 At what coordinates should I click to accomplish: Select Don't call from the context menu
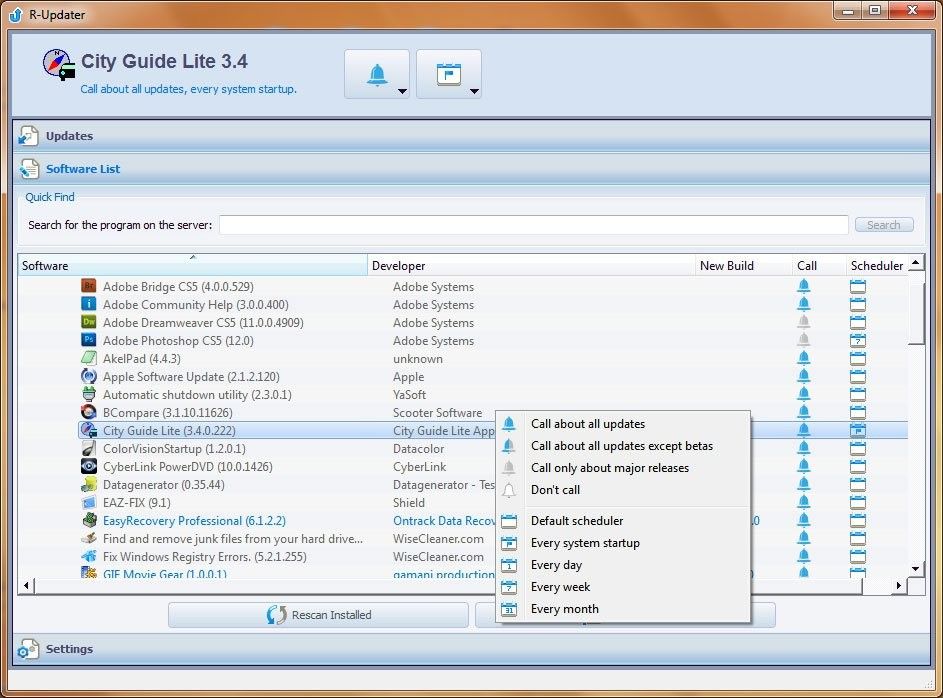click(x=555, y=490)
